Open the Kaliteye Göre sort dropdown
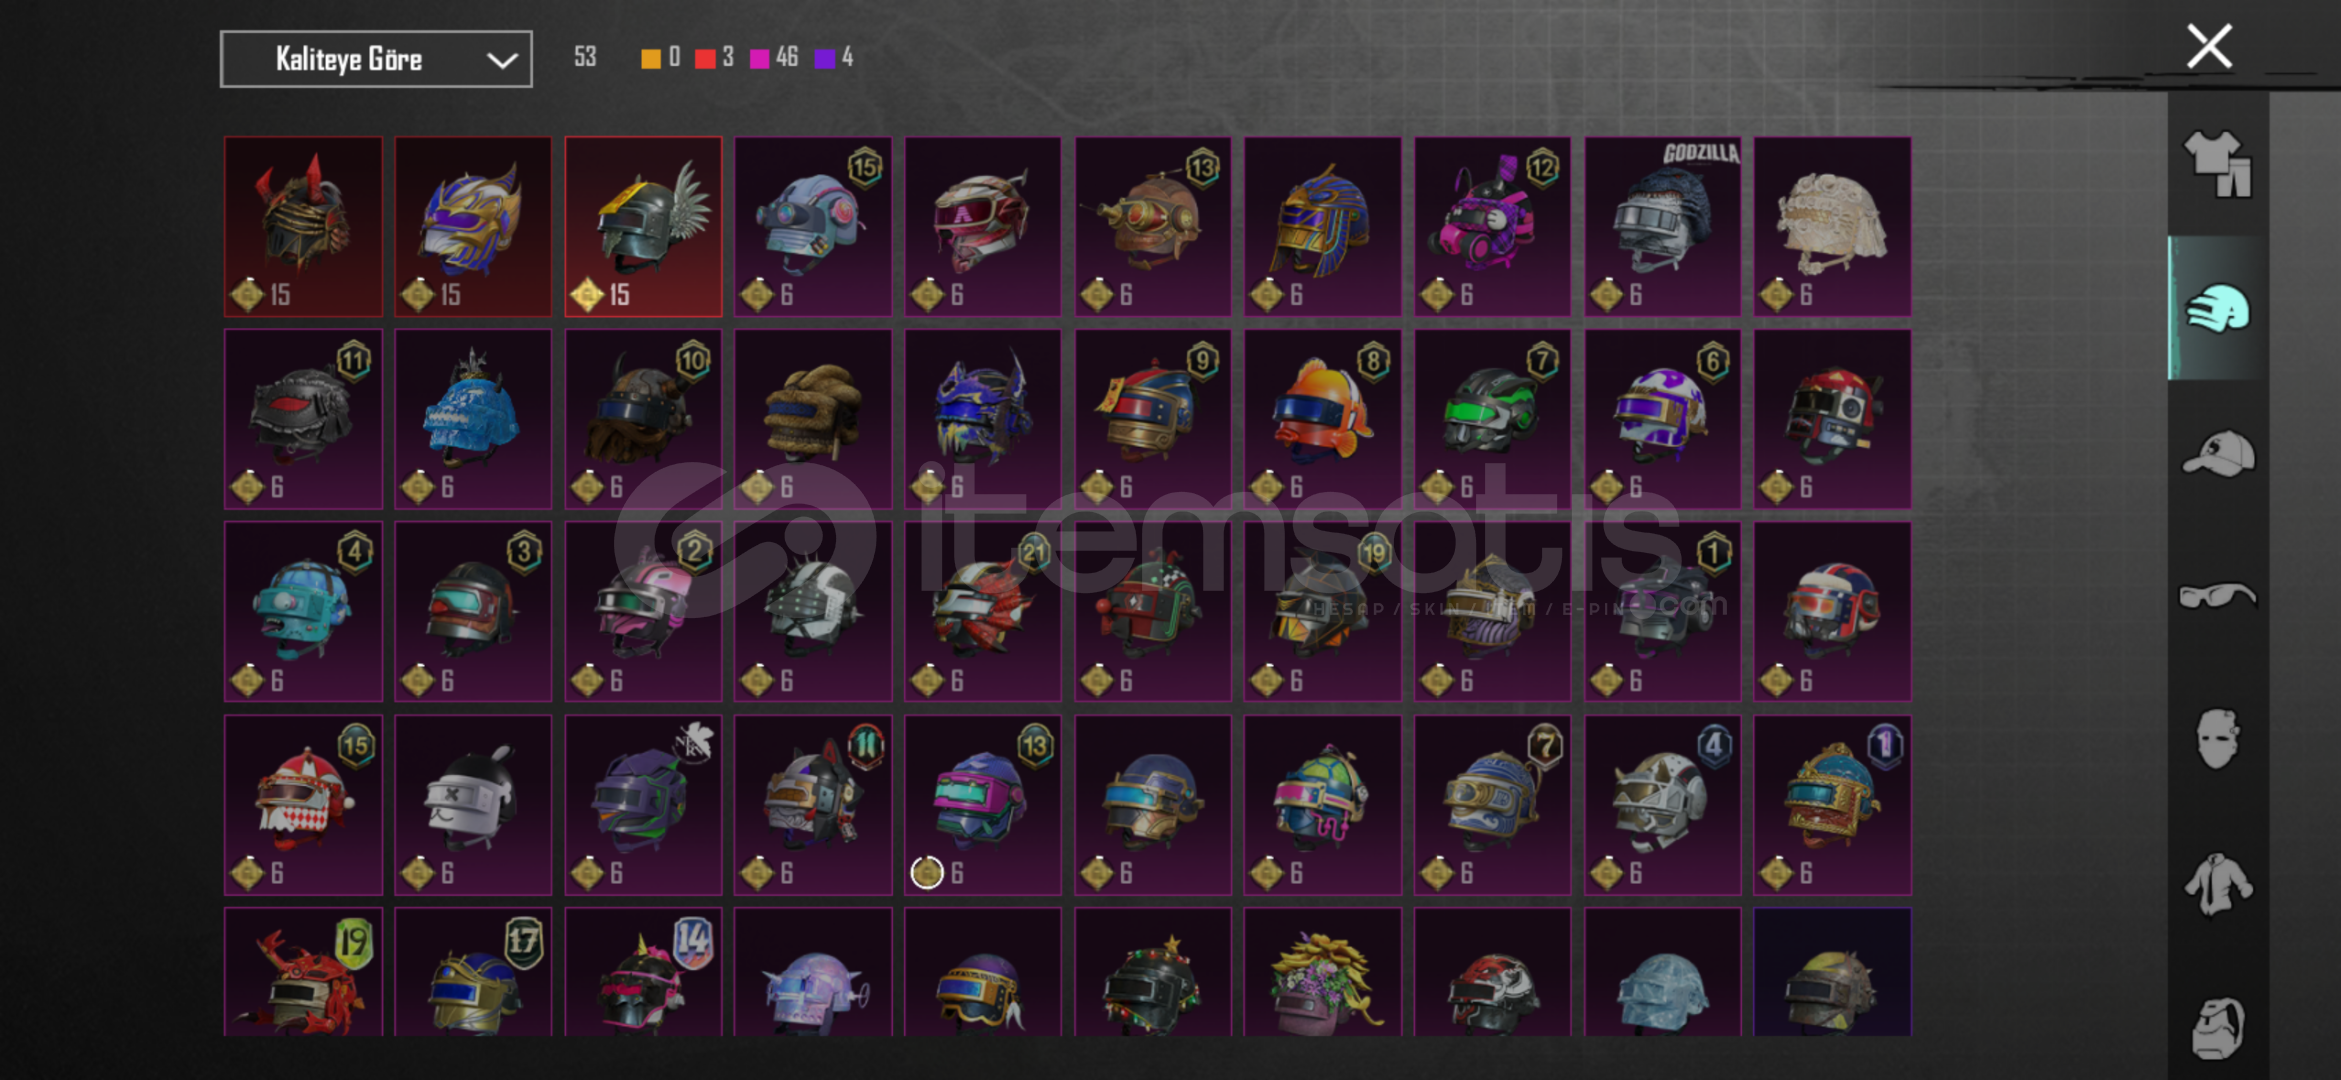The height and width of the screenshot is (1080, 2341). (376, 59)
